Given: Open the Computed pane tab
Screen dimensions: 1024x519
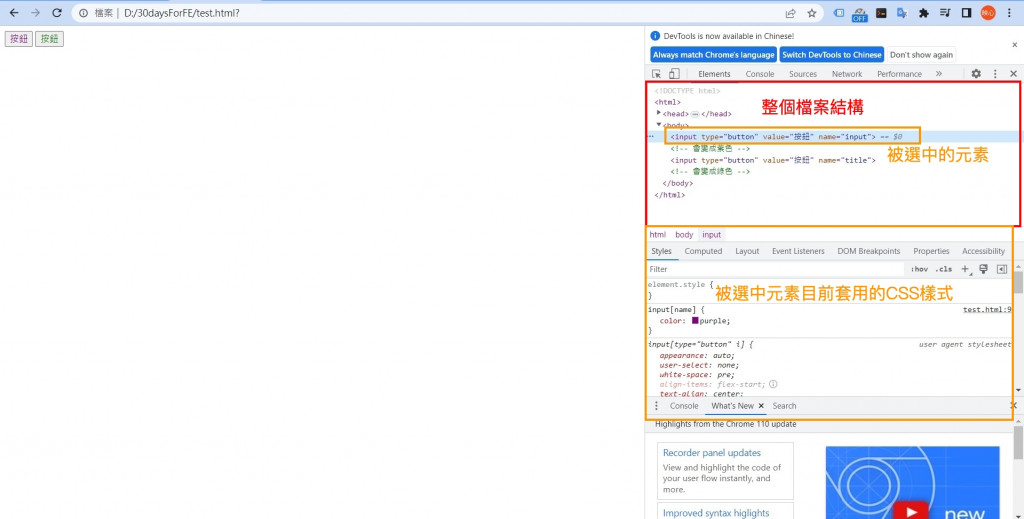Looking at the screenshot, I should coord(703,251).
